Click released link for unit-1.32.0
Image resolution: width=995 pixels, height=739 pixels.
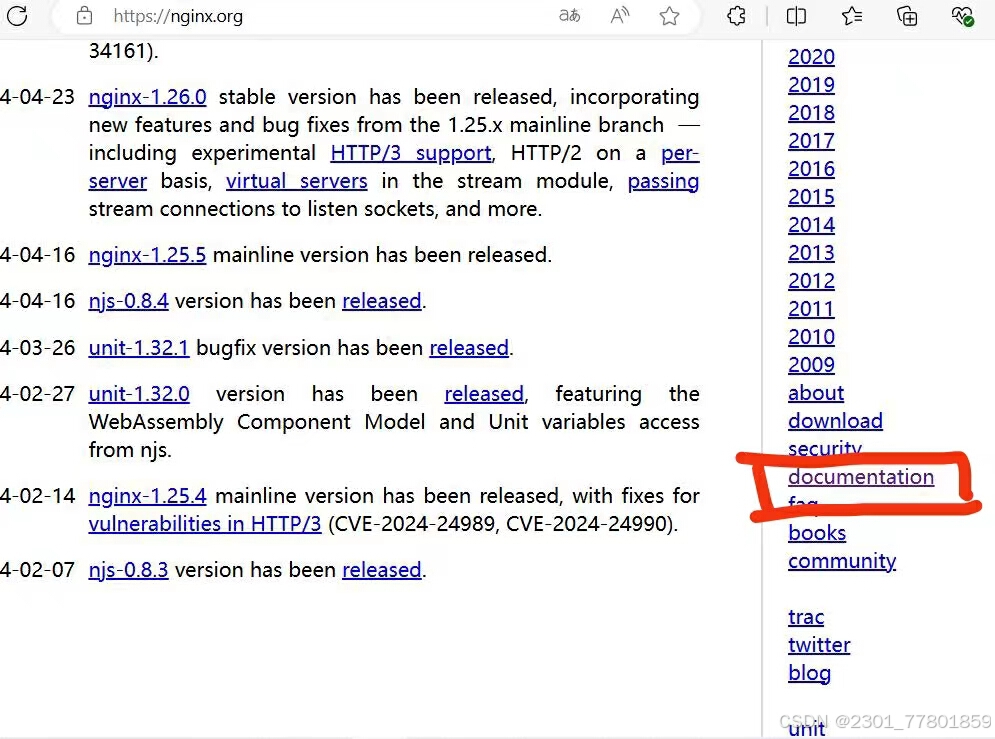[x=484, y=394]
